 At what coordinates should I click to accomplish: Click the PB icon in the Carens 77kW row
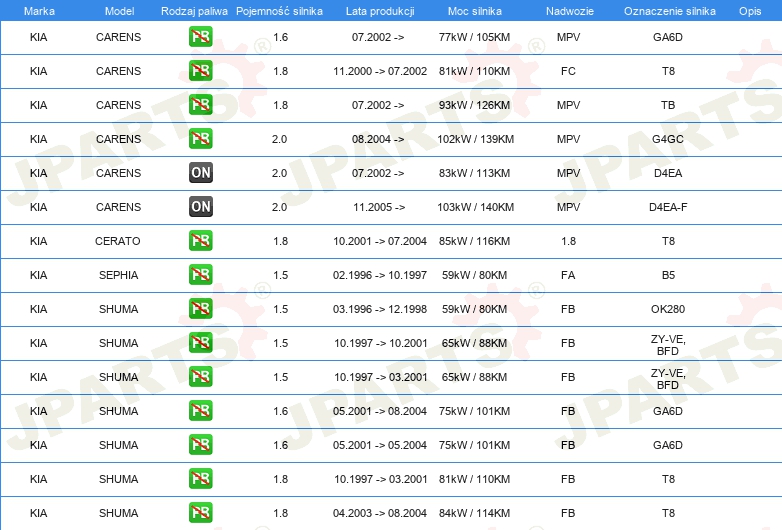pyautogui.click(x=200, y=37)
